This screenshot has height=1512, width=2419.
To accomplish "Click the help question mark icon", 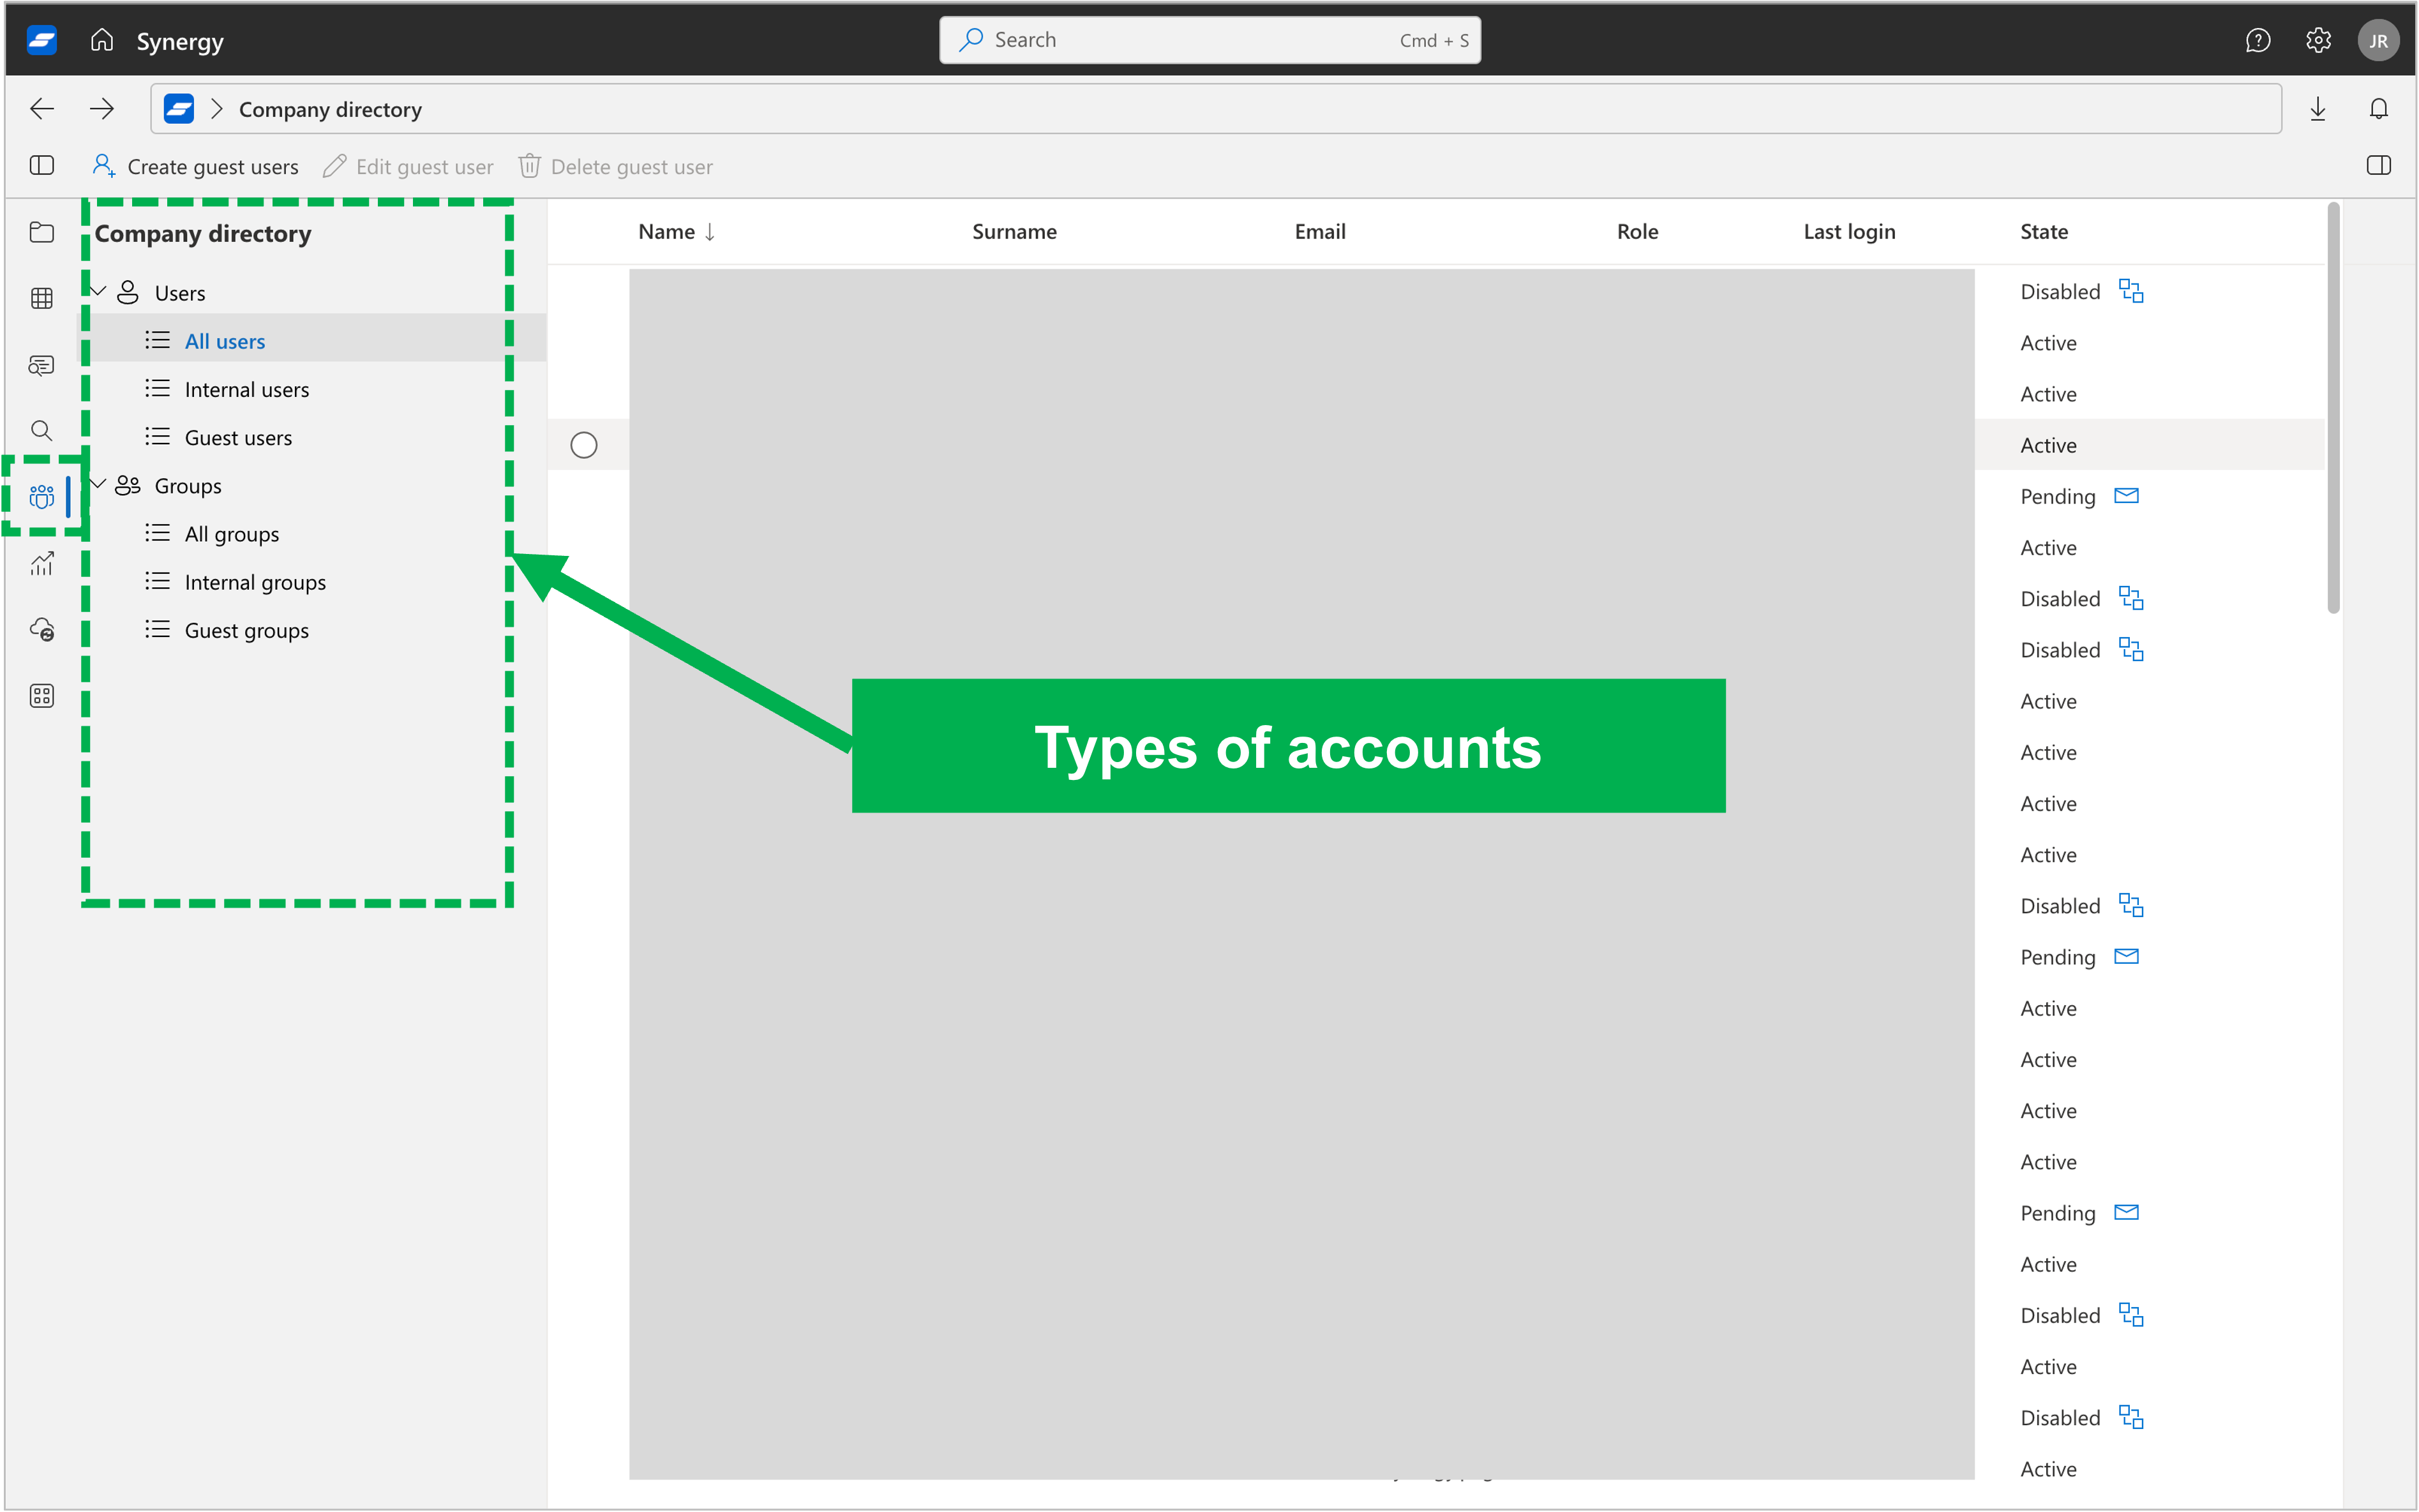I will point(2259,38).
